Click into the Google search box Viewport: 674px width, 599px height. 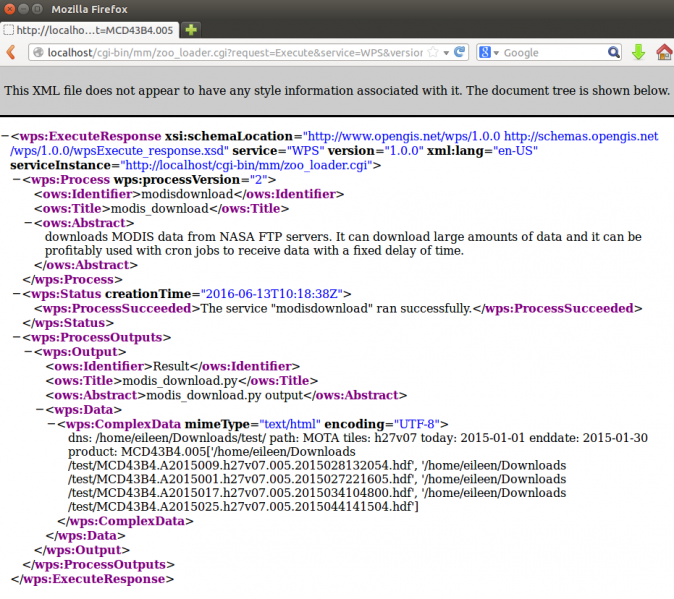[x=550, y=52]
